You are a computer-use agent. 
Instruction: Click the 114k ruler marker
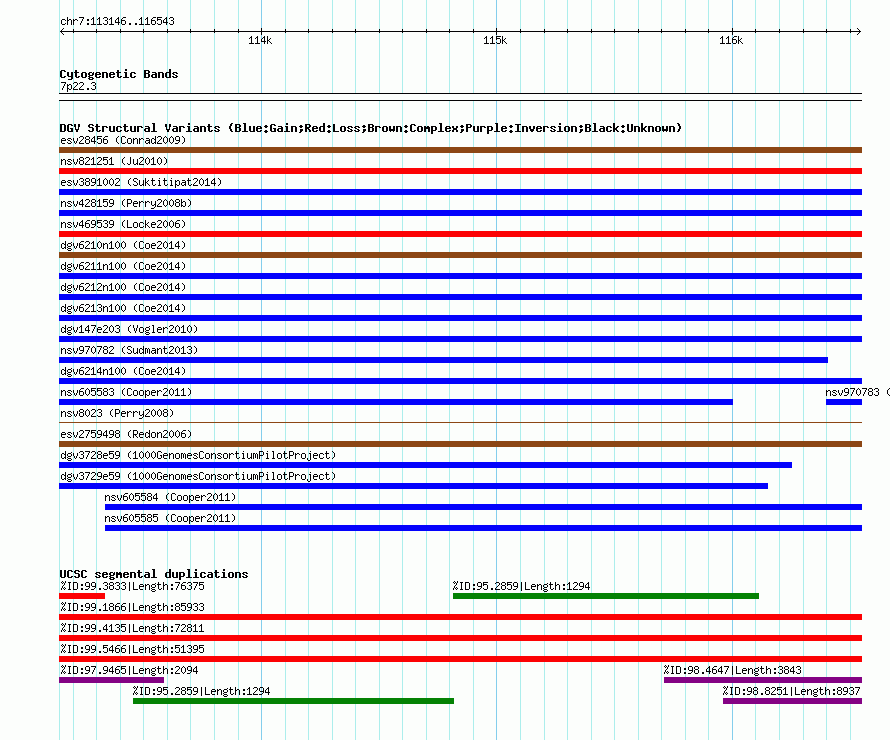point(260,40)
